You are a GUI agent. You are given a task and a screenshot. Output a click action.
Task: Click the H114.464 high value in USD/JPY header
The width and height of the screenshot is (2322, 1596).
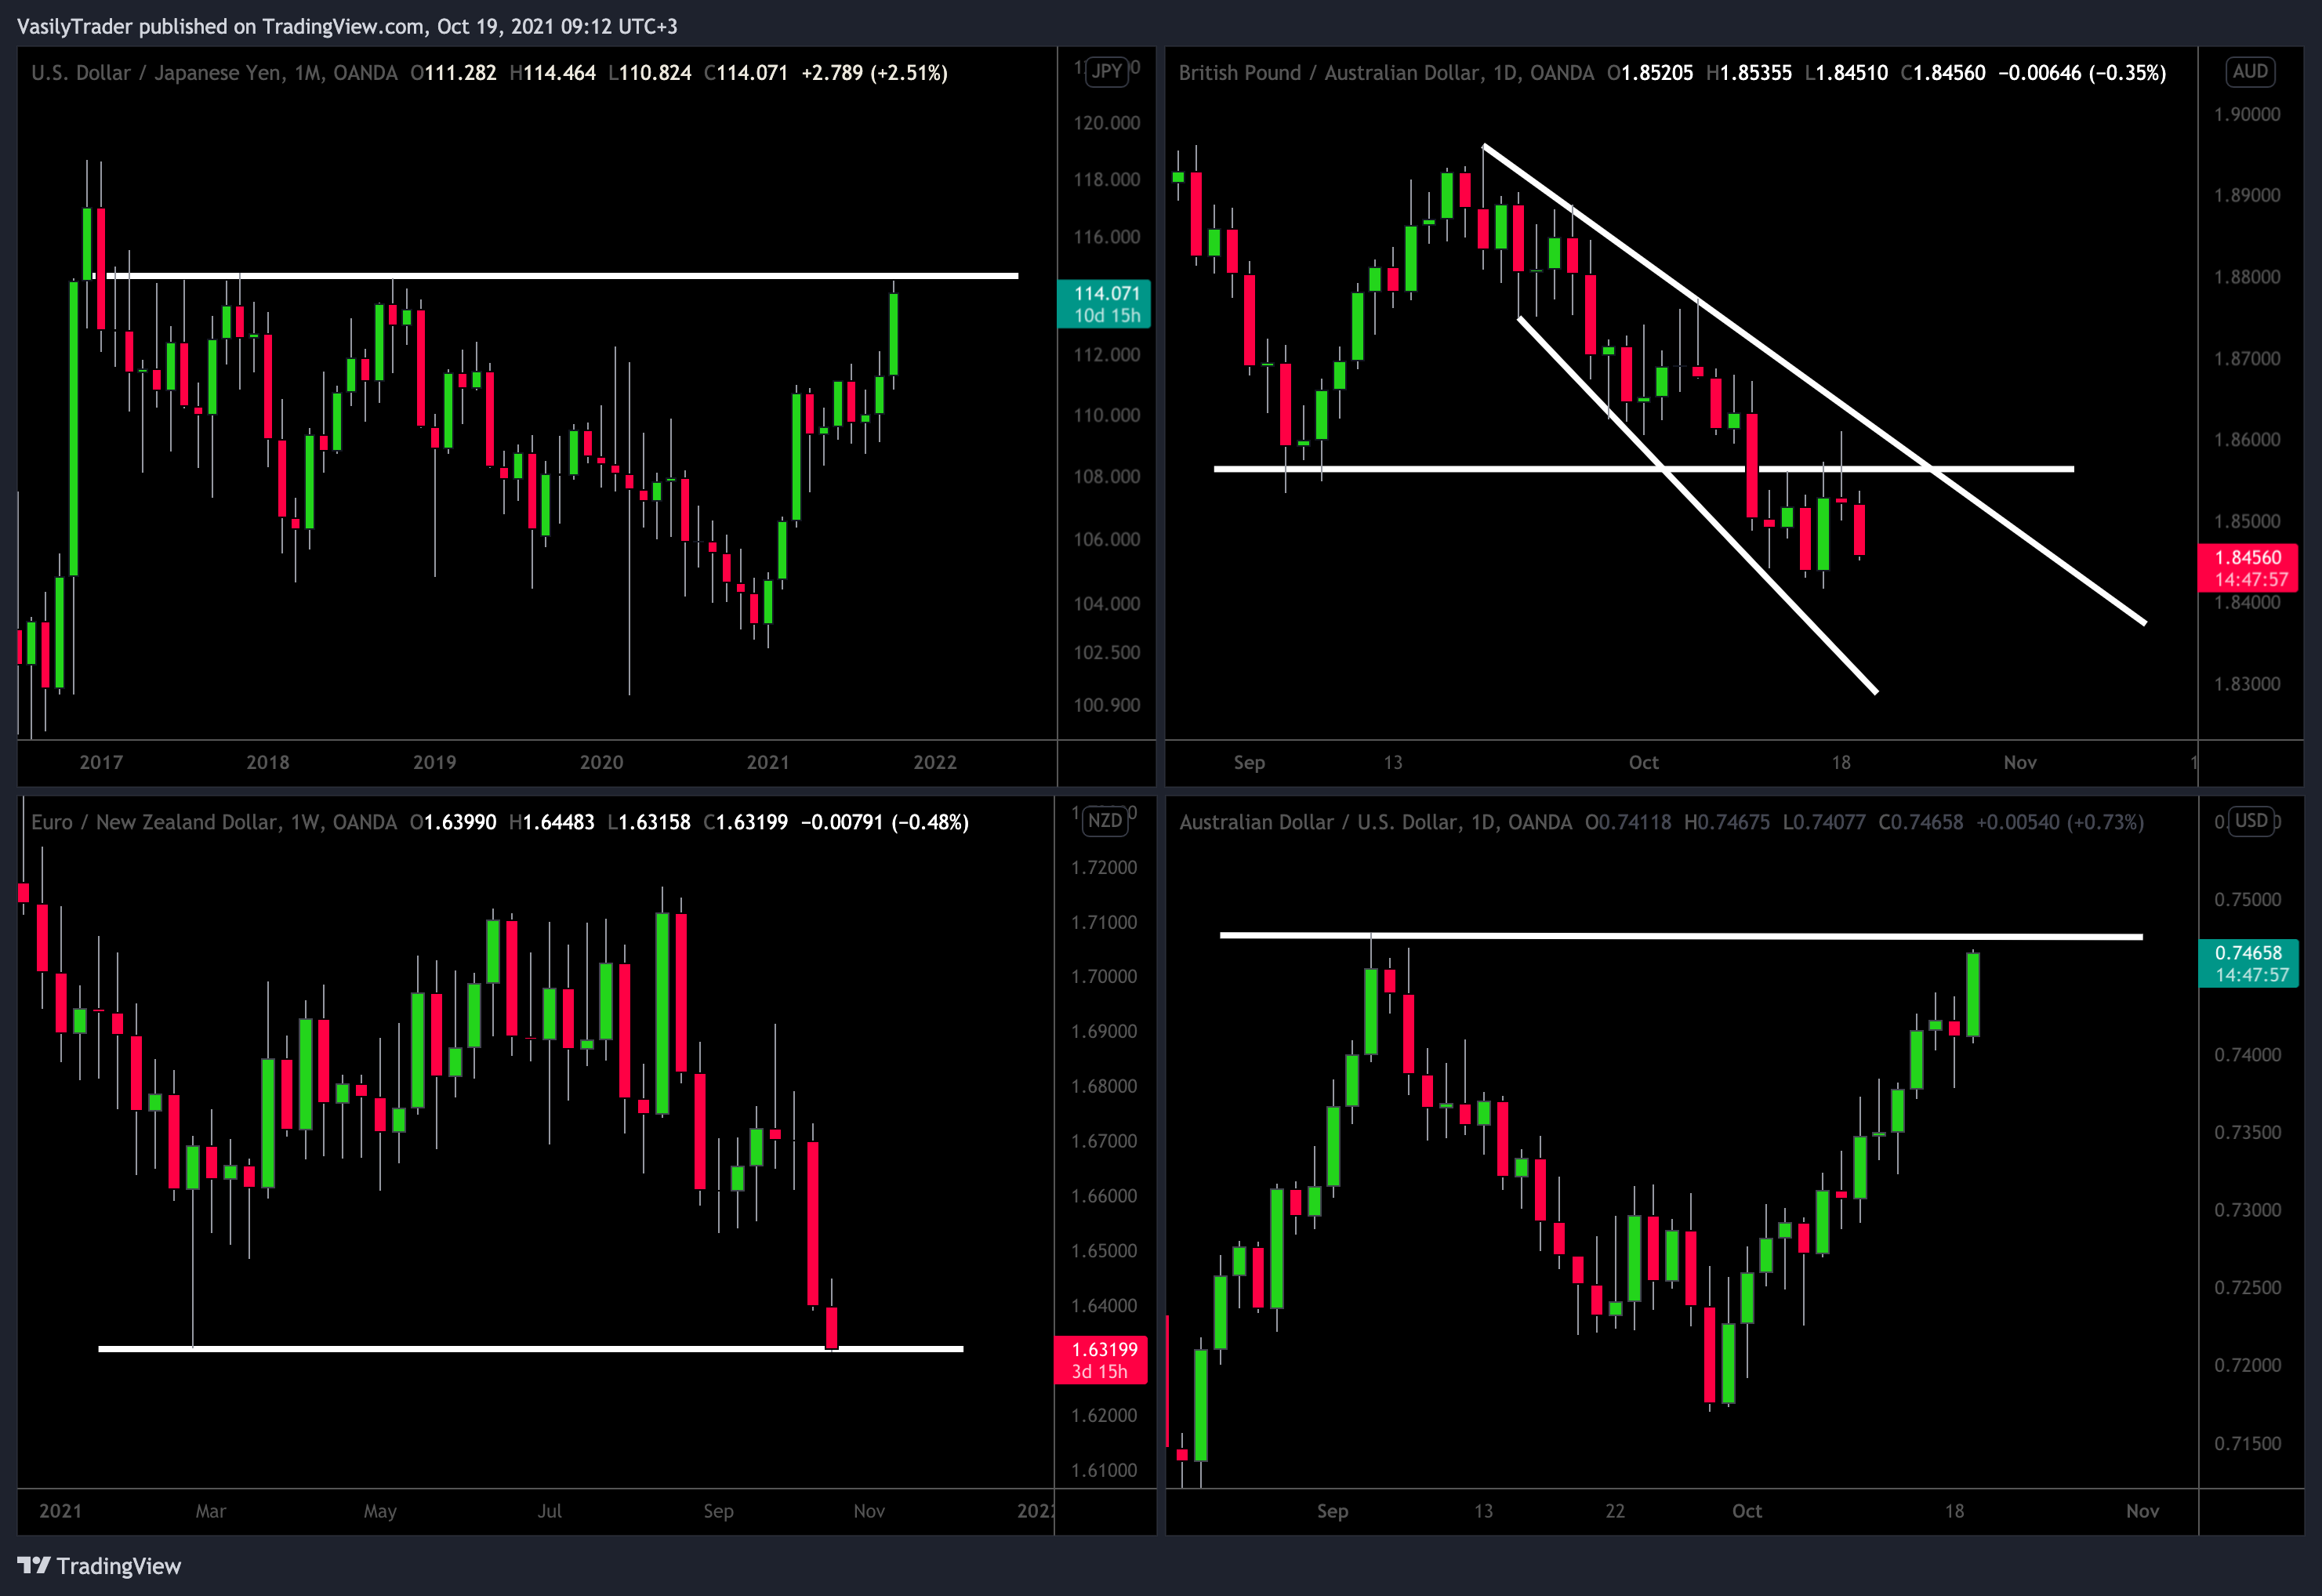click(x=553, y=73)
